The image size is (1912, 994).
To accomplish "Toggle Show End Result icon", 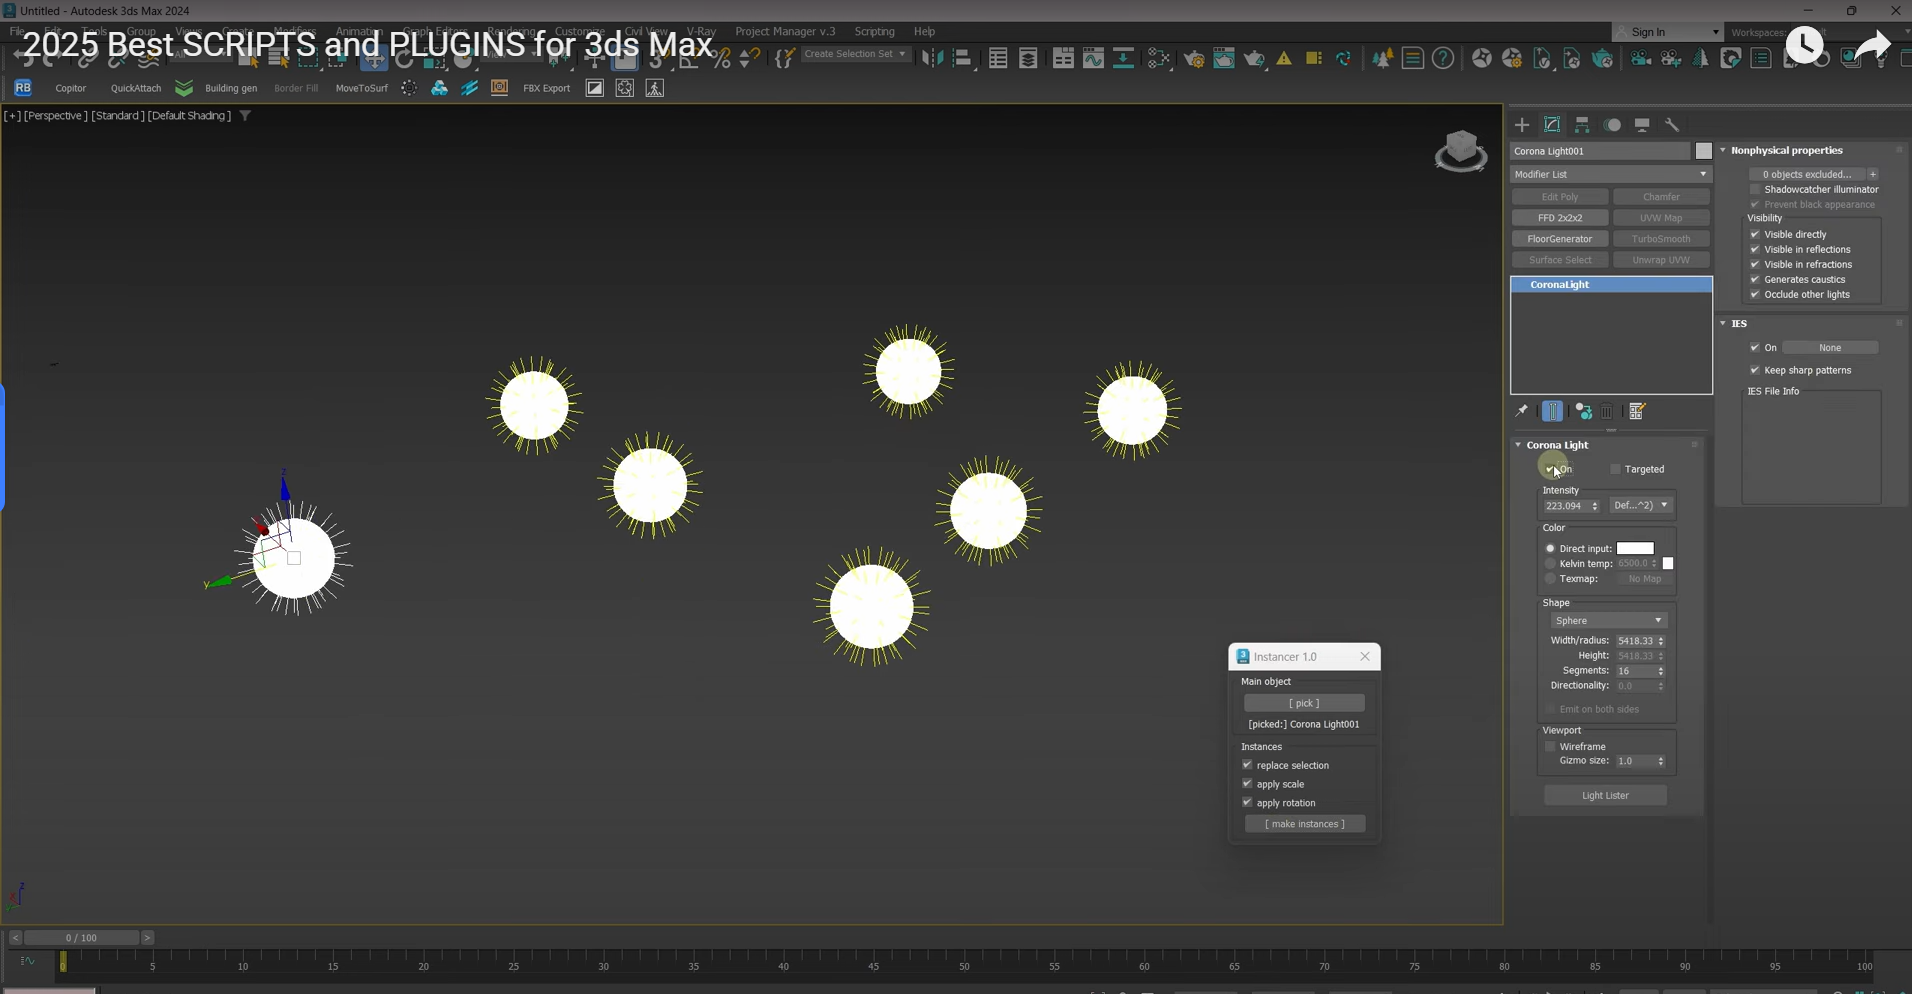I will pyautogui.click(x=1553, y=411).
